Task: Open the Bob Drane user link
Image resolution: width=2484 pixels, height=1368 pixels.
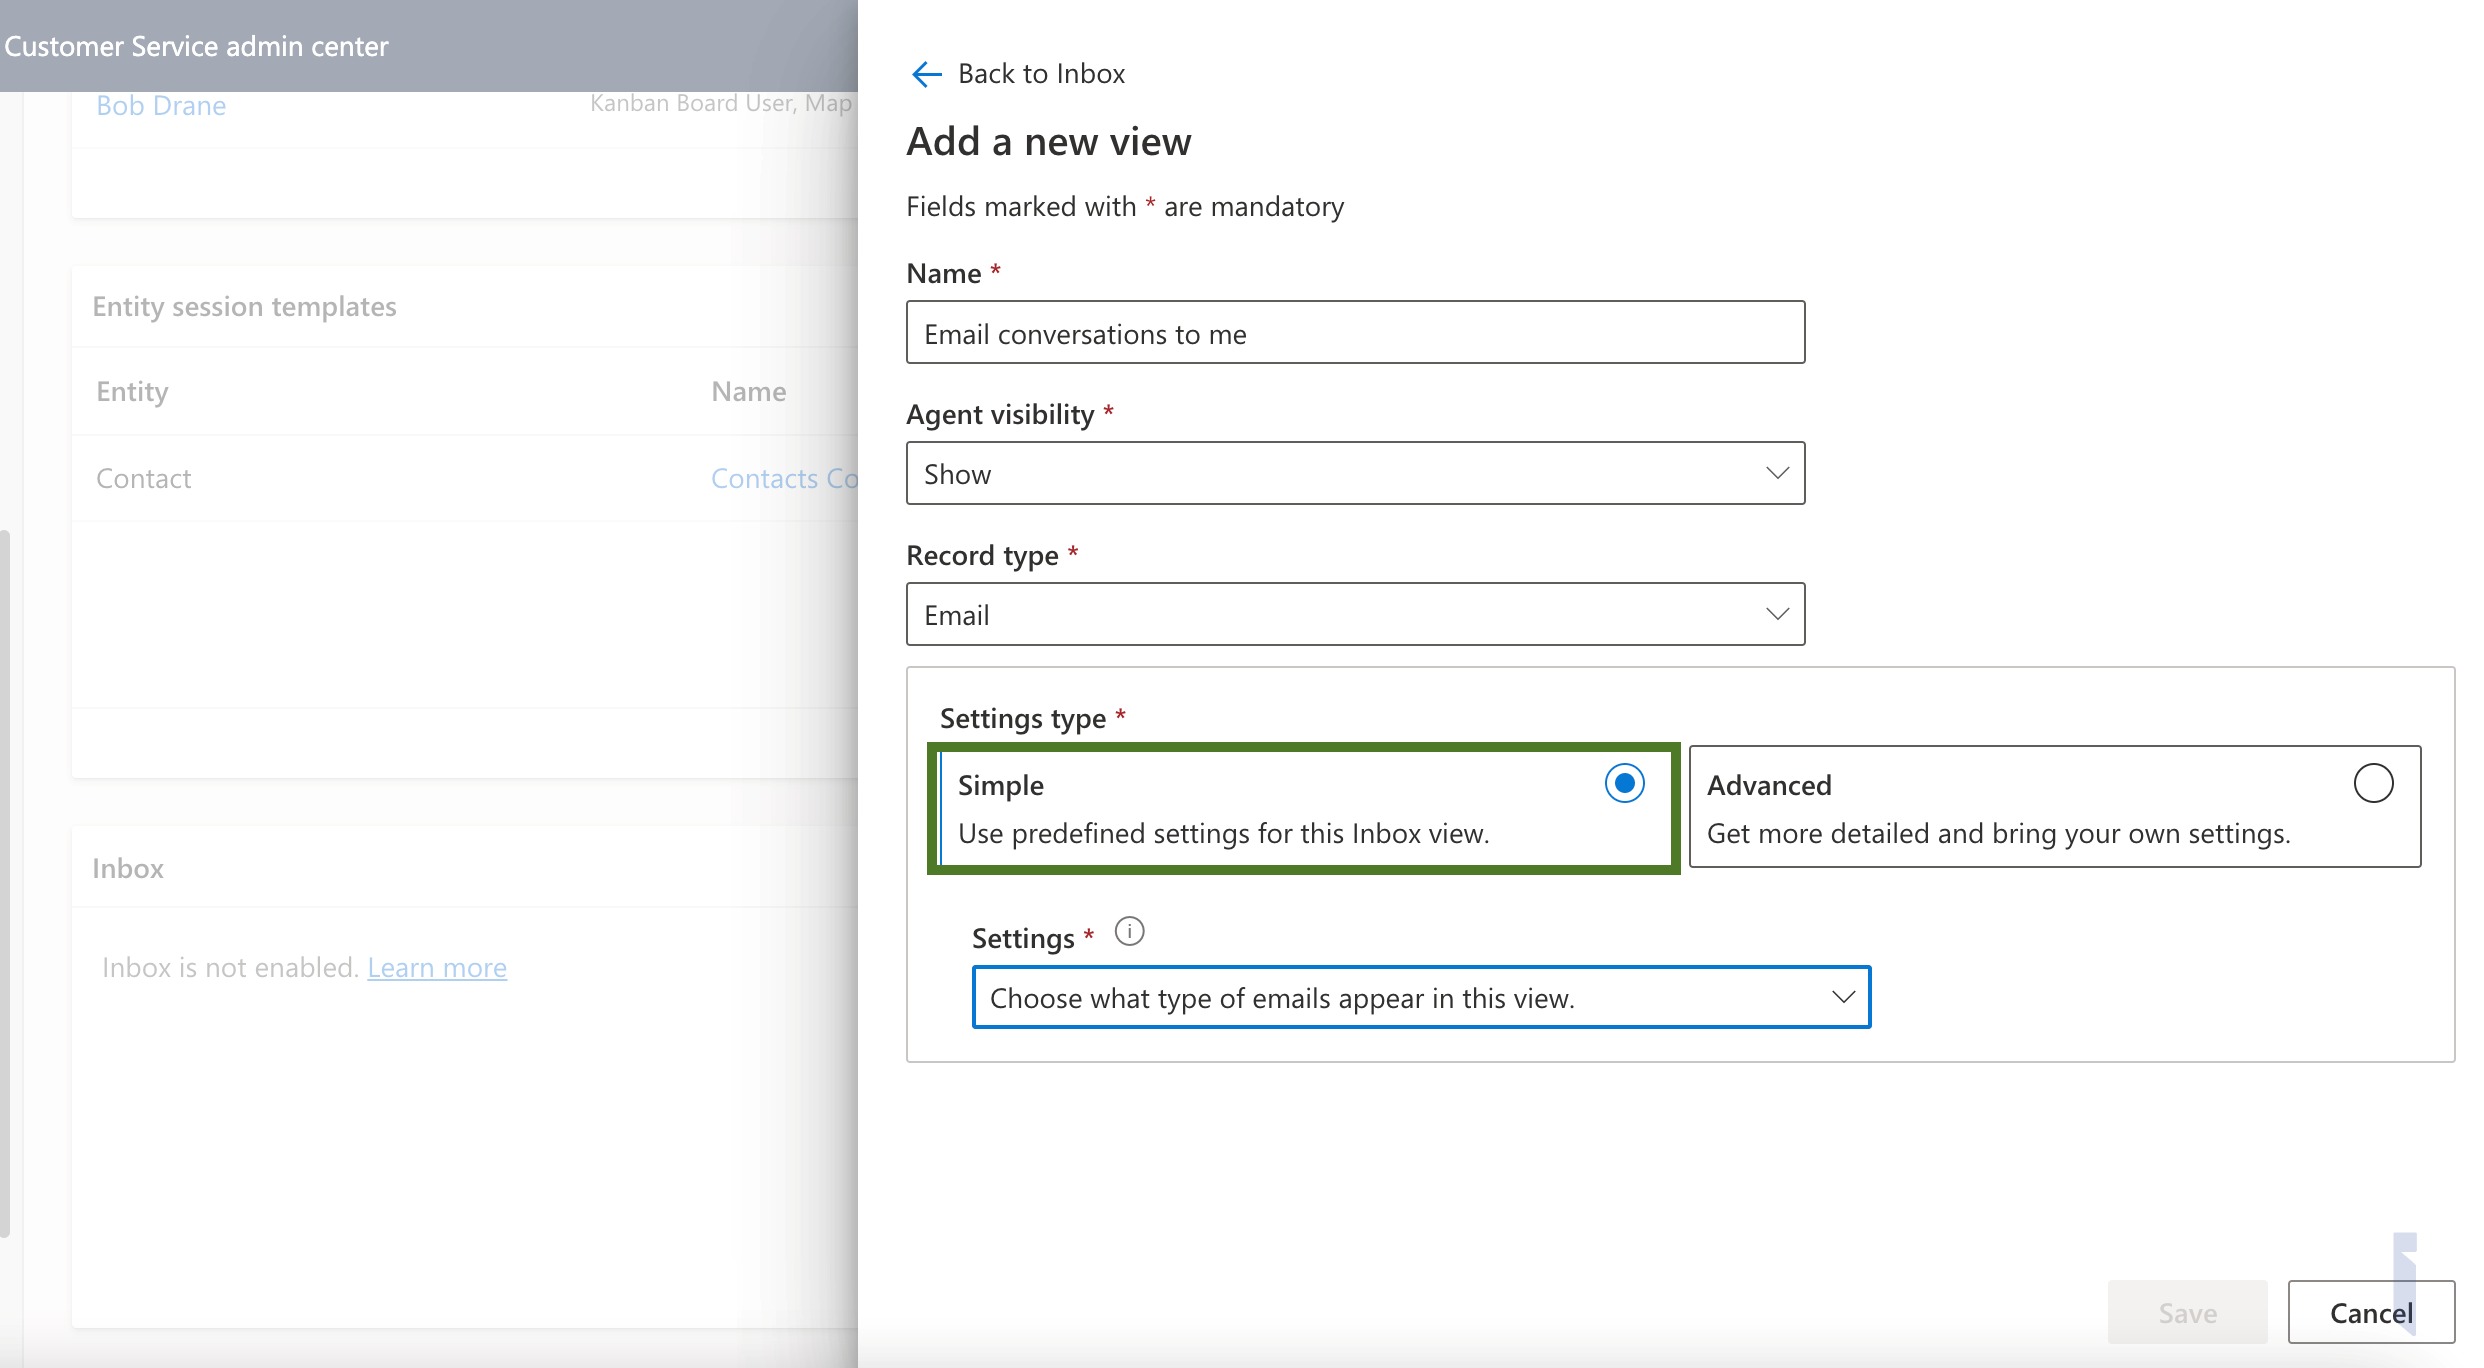Action: coord(161,106)
